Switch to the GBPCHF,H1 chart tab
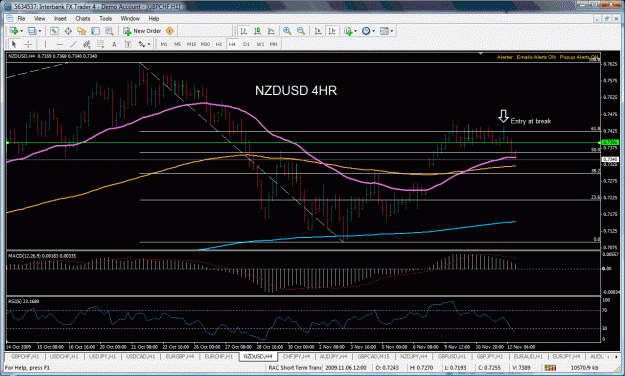Screen dimensions: 625x376 coord(25,356)
